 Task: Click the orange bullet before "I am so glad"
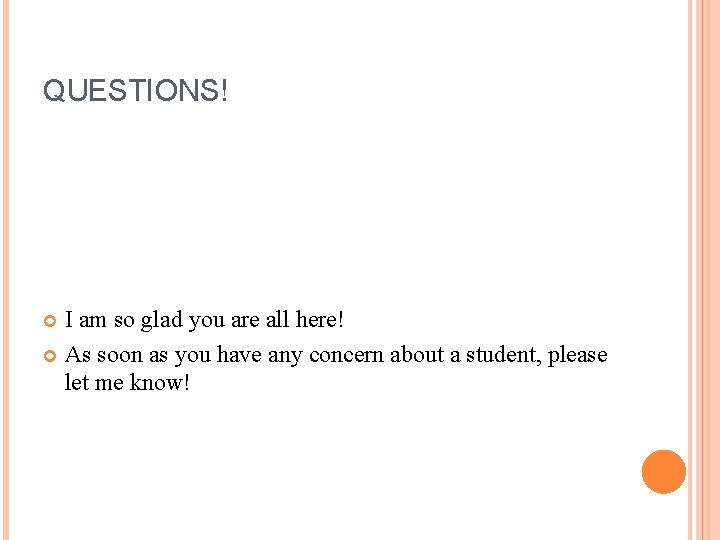[x=51, y=322]
